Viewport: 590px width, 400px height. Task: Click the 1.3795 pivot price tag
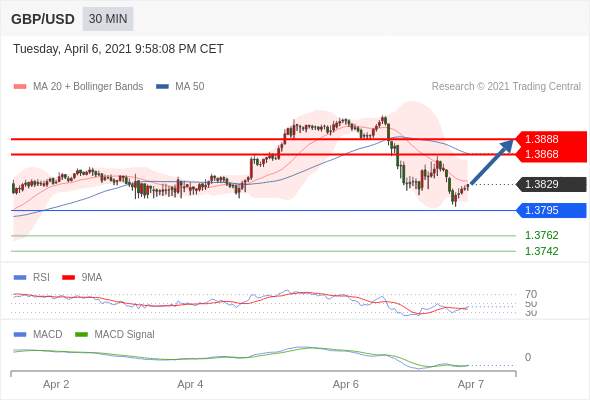click(x=552, y=210)
